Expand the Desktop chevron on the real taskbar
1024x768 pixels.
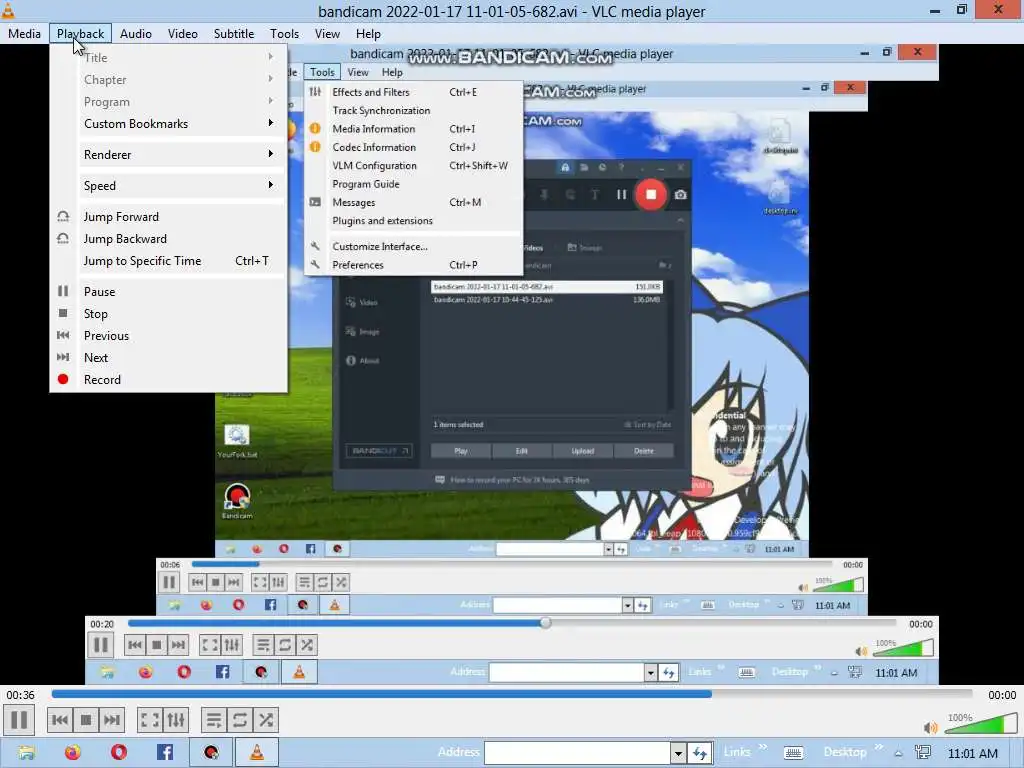click(878, 747)
